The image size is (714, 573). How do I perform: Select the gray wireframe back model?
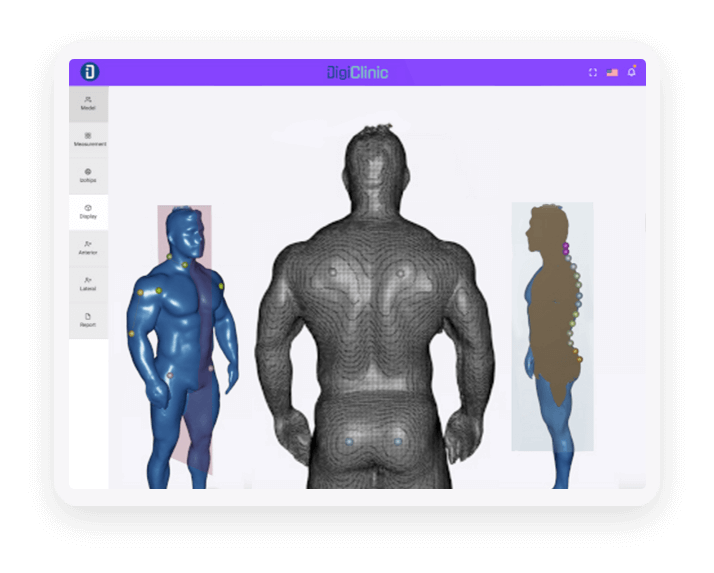pyautogui.click(x=372, y=320)
